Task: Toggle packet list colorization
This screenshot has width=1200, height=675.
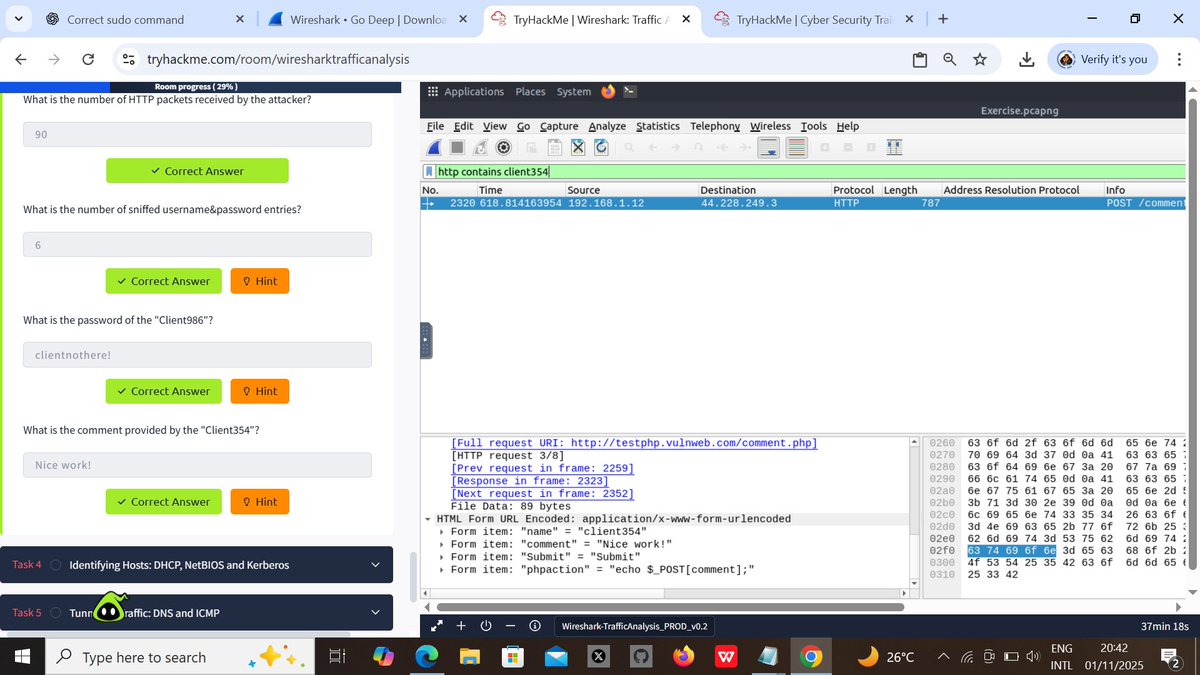Action: (x=797, y=147)
